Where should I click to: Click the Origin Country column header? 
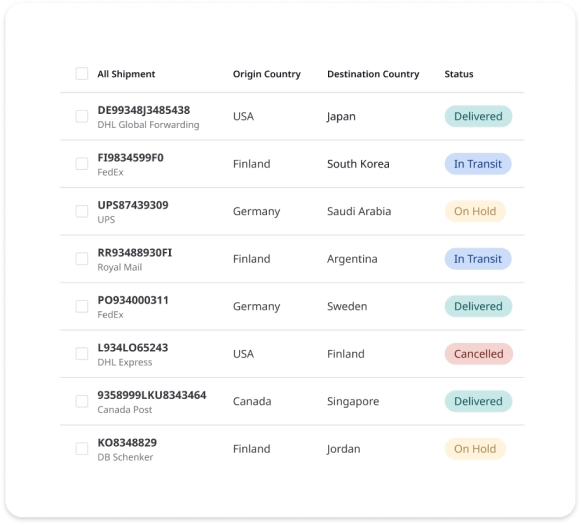pos(266,74)
